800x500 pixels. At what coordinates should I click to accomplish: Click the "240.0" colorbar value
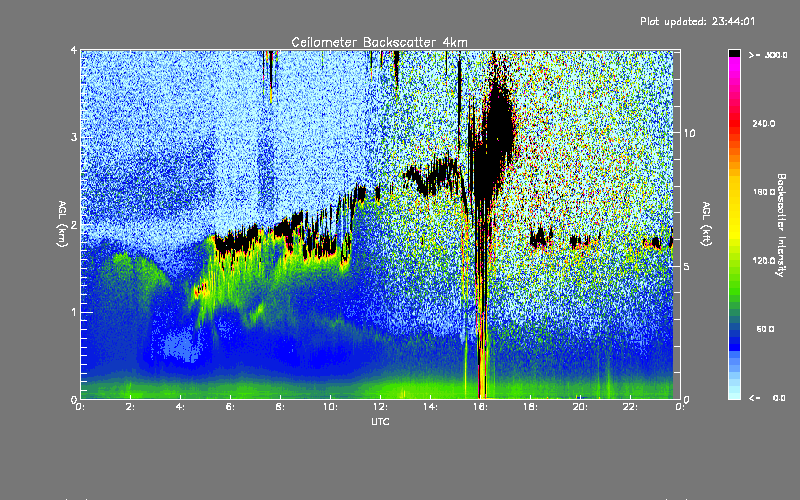pos(764,124)
